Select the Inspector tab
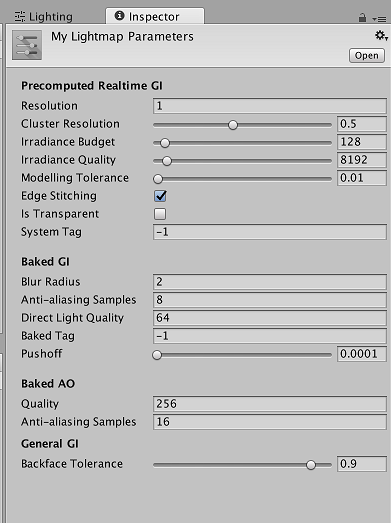The image size is (391, 523). pos(155,16)
